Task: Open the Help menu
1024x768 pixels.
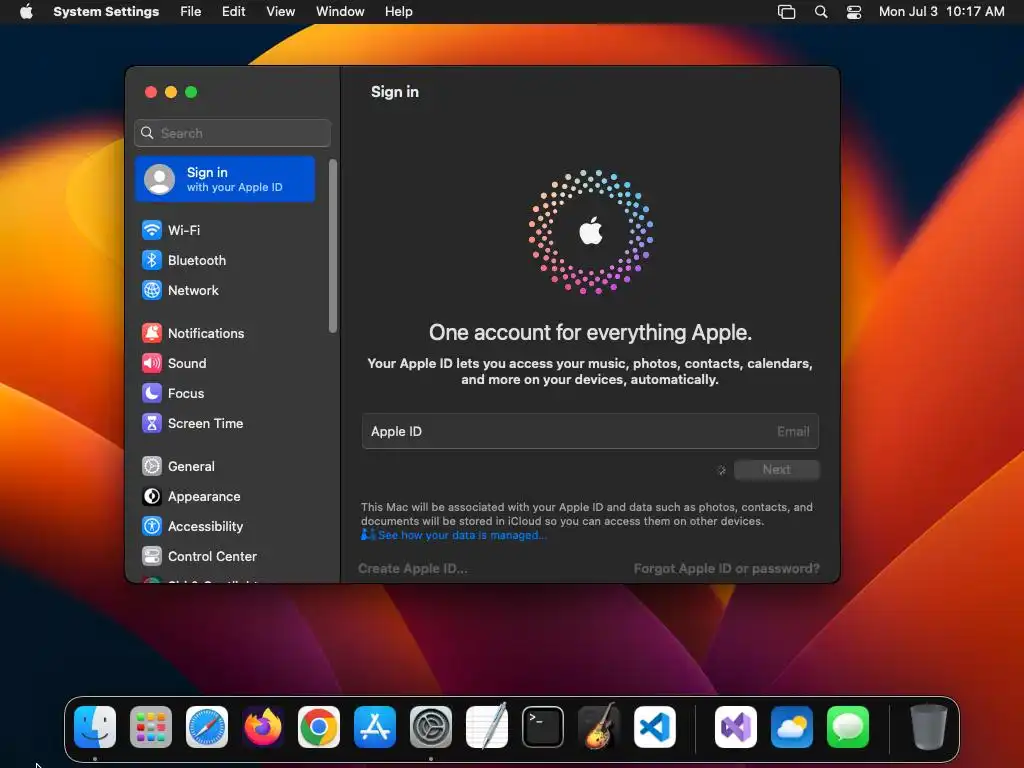Action: pyautogui.click(x=398, y=12)
